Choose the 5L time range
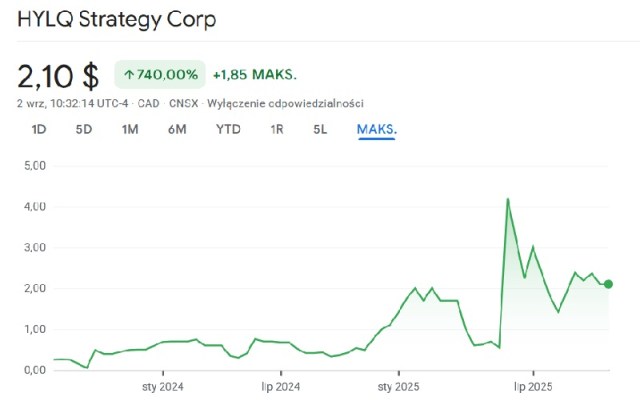Viewport: 640px width, 405px height. click(320, 129)
